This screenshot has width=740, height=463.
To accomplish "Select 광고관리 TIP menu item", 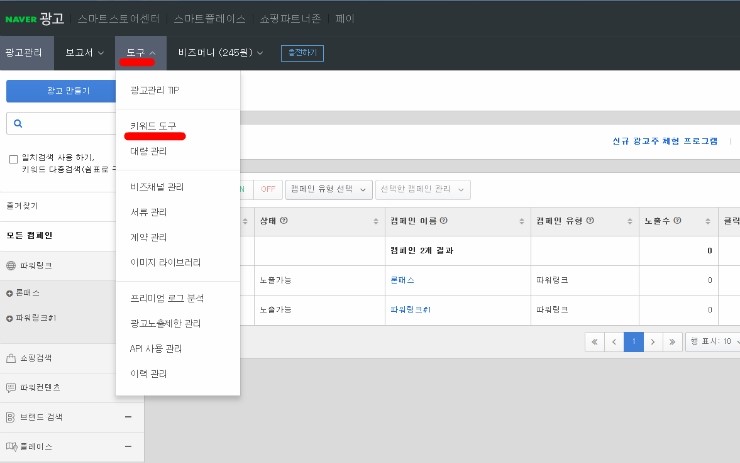I will [x=154, y=90].
